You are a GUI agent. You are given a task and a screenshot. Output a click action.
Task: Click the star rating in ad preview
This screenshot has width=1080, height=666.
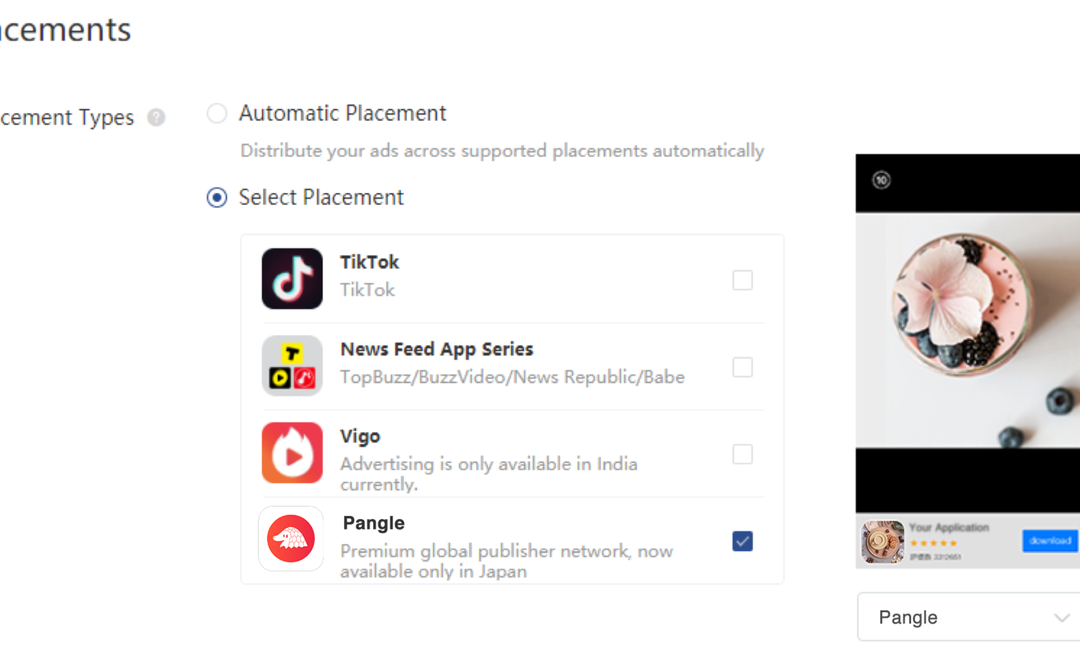tap(933, 543)
